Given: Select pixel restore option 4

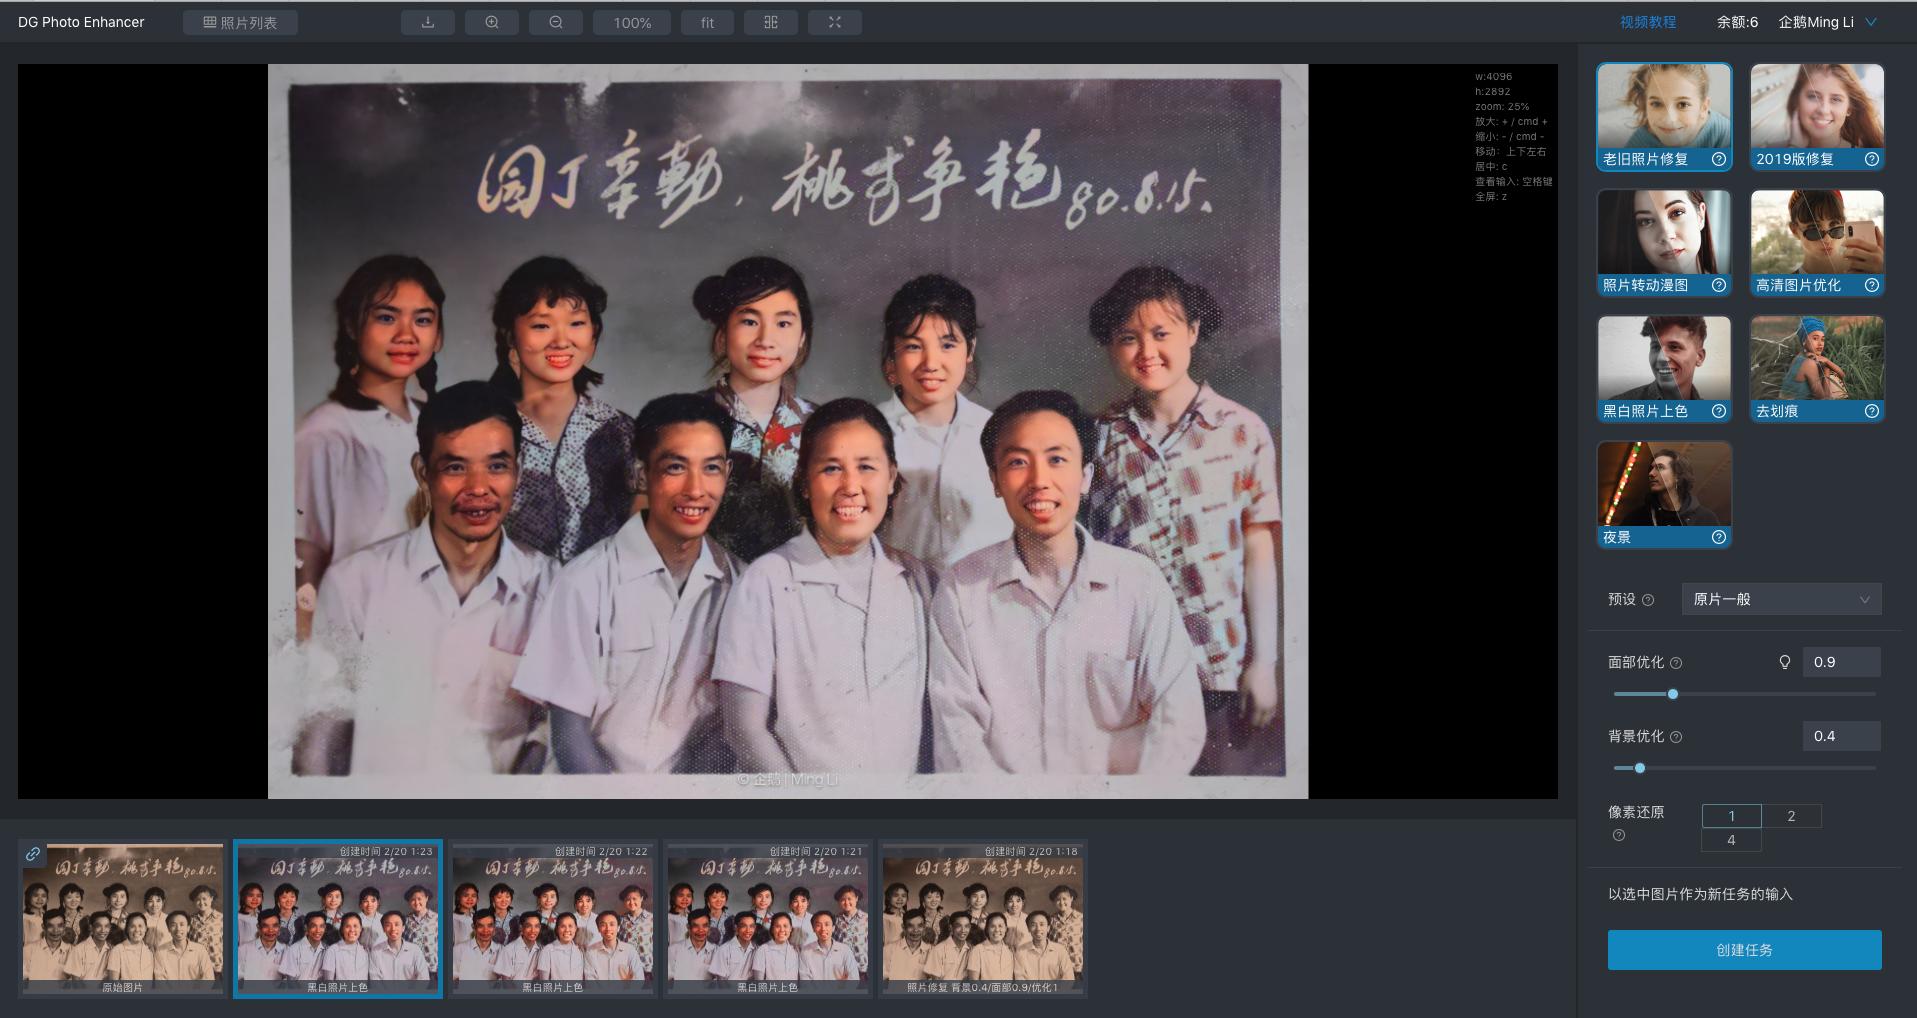Looking at the screenshot, I should point(1731,840).
